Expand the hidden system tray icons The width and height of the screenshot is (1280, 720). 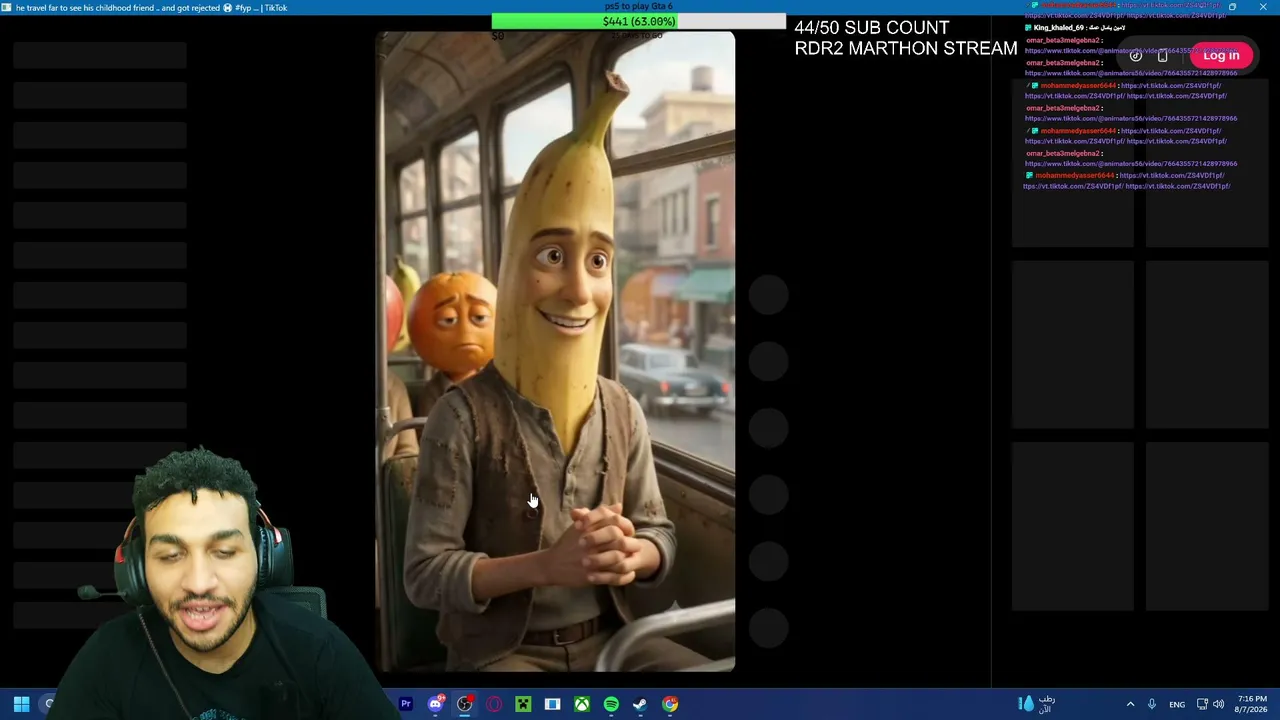coord(1130,704)
